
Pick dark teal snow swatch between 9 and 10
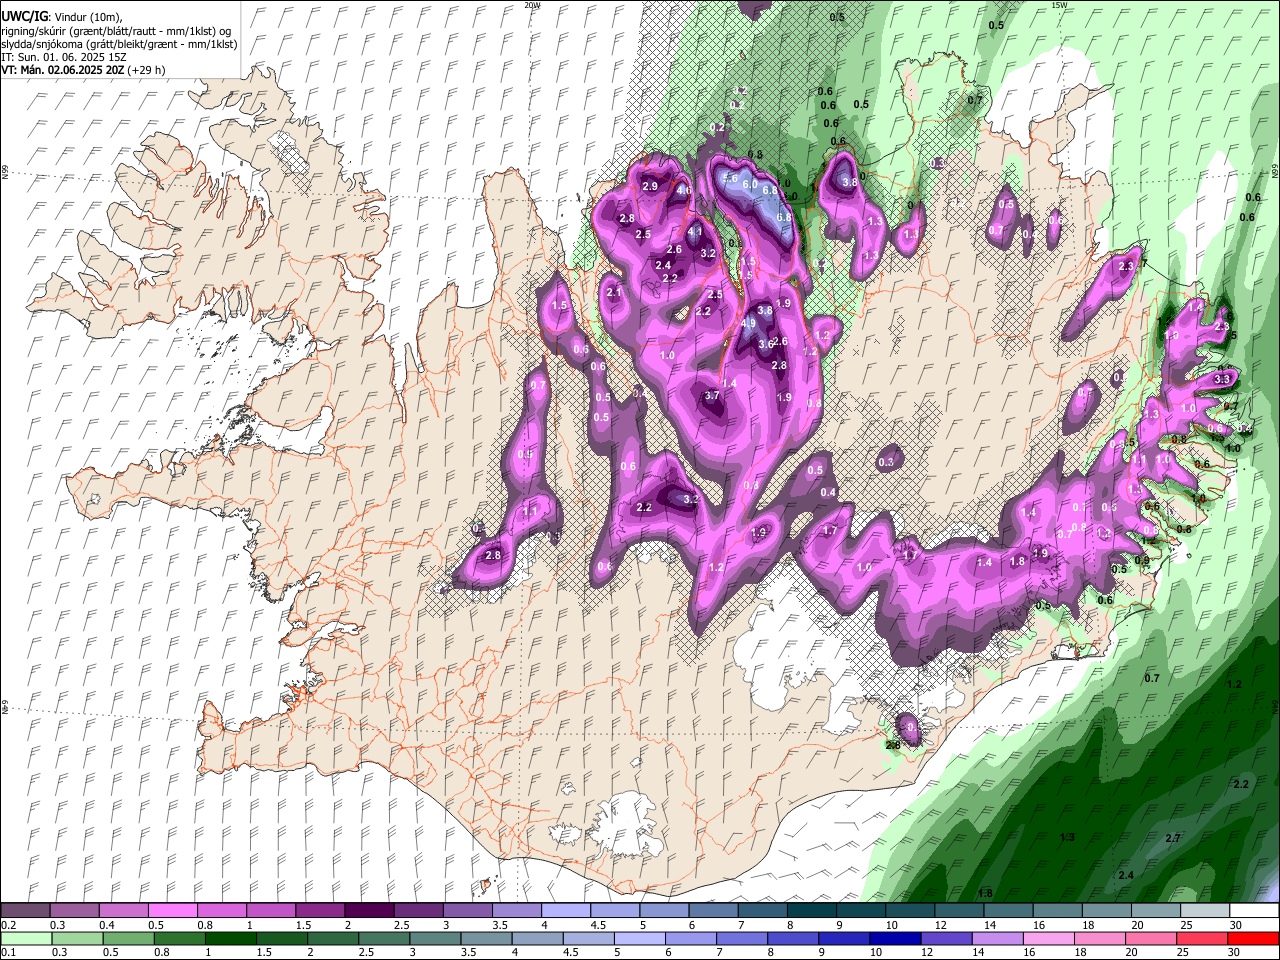[x=861, y=911]
